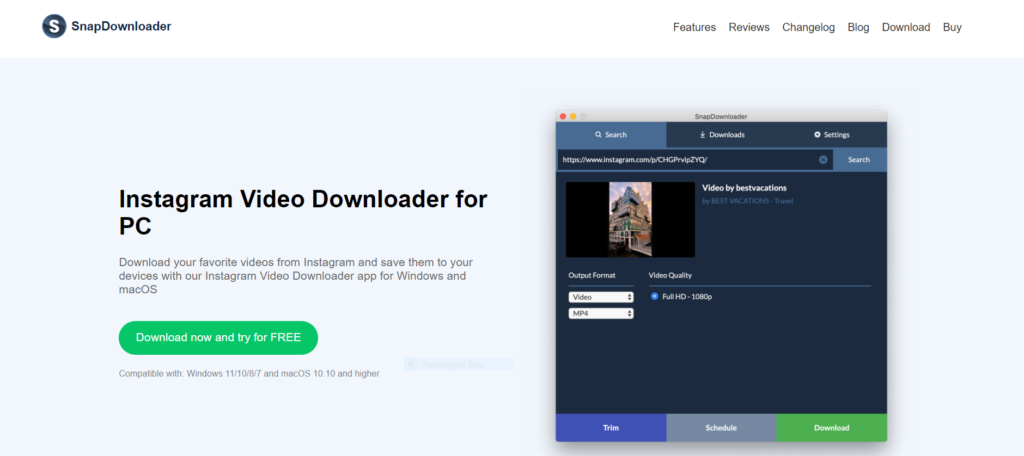Click the 'Compatible with: Windows 11/10/8/7' text
Screen dimensions: 1024x456
pyautogui.click(x=249, y=374)
